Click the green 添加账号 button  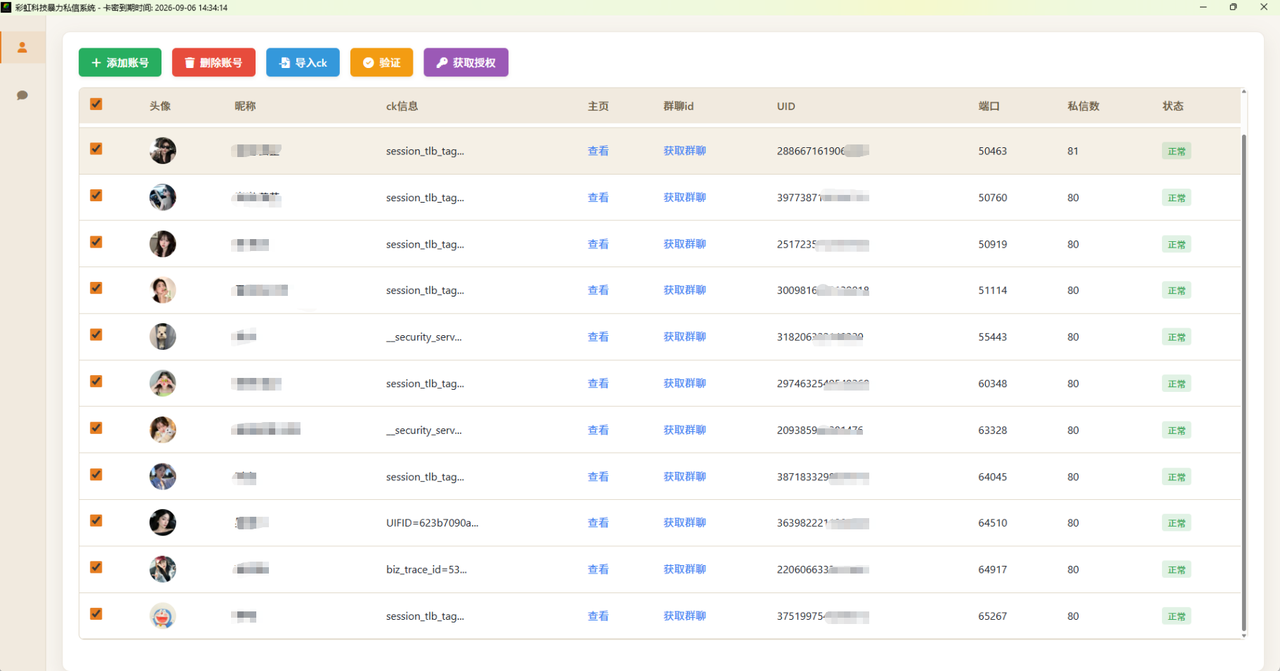point(120,63)
